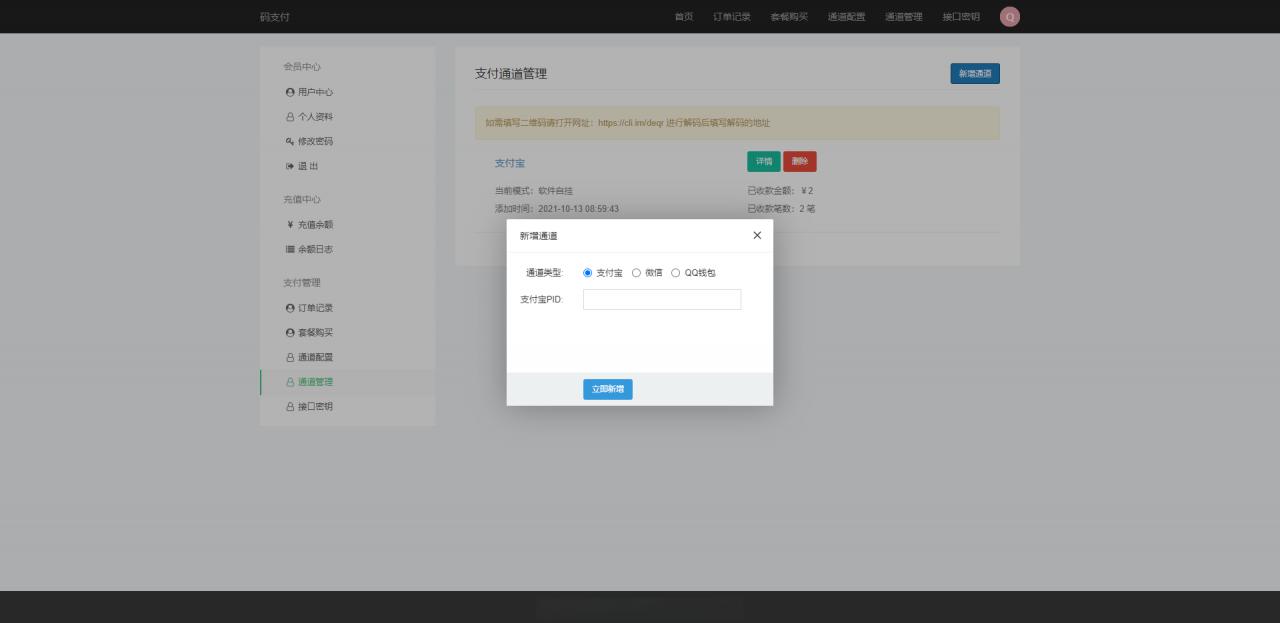
Task: Click the 码支付 site logo
Action: (x=274, y=17)
